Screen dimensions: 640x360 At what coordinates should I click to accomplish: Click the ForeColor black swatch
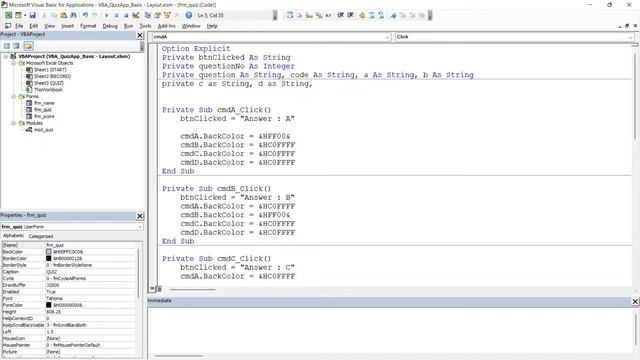coord(49,305)
